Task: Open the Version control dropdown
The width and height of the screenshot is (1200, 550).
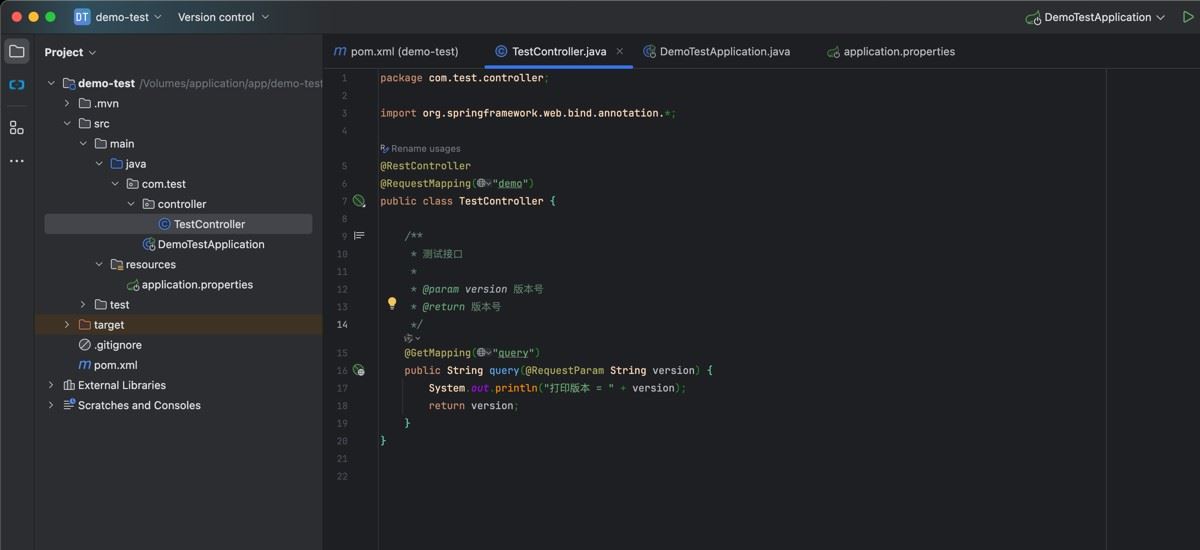Action: 223,17
